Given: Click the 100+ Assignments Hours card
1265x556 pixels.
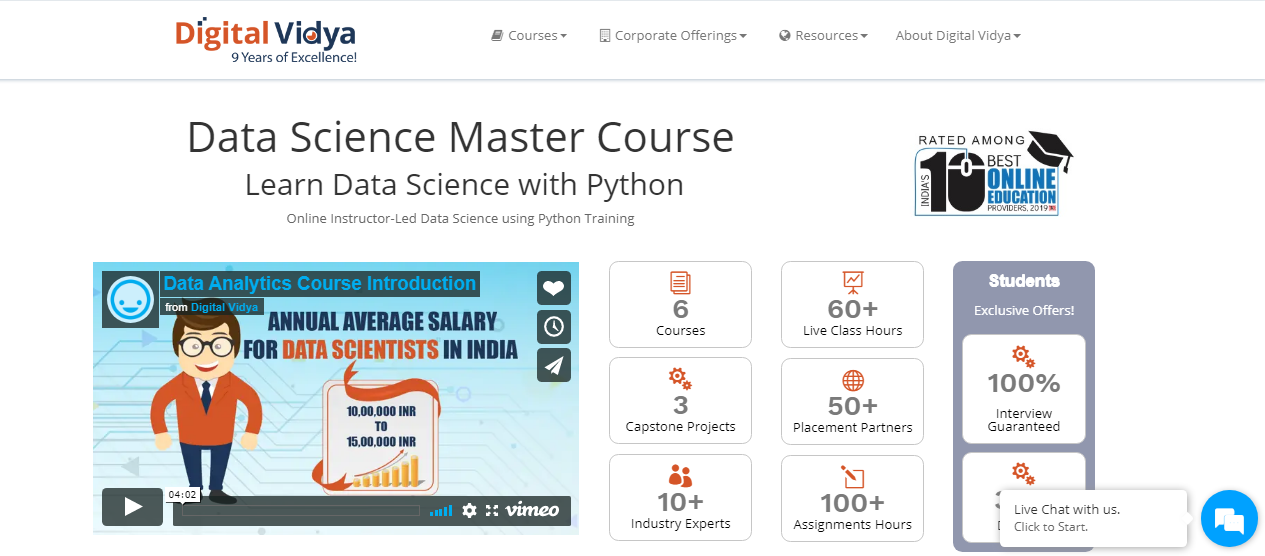Looking at the screenshot, I should [852, 498].
